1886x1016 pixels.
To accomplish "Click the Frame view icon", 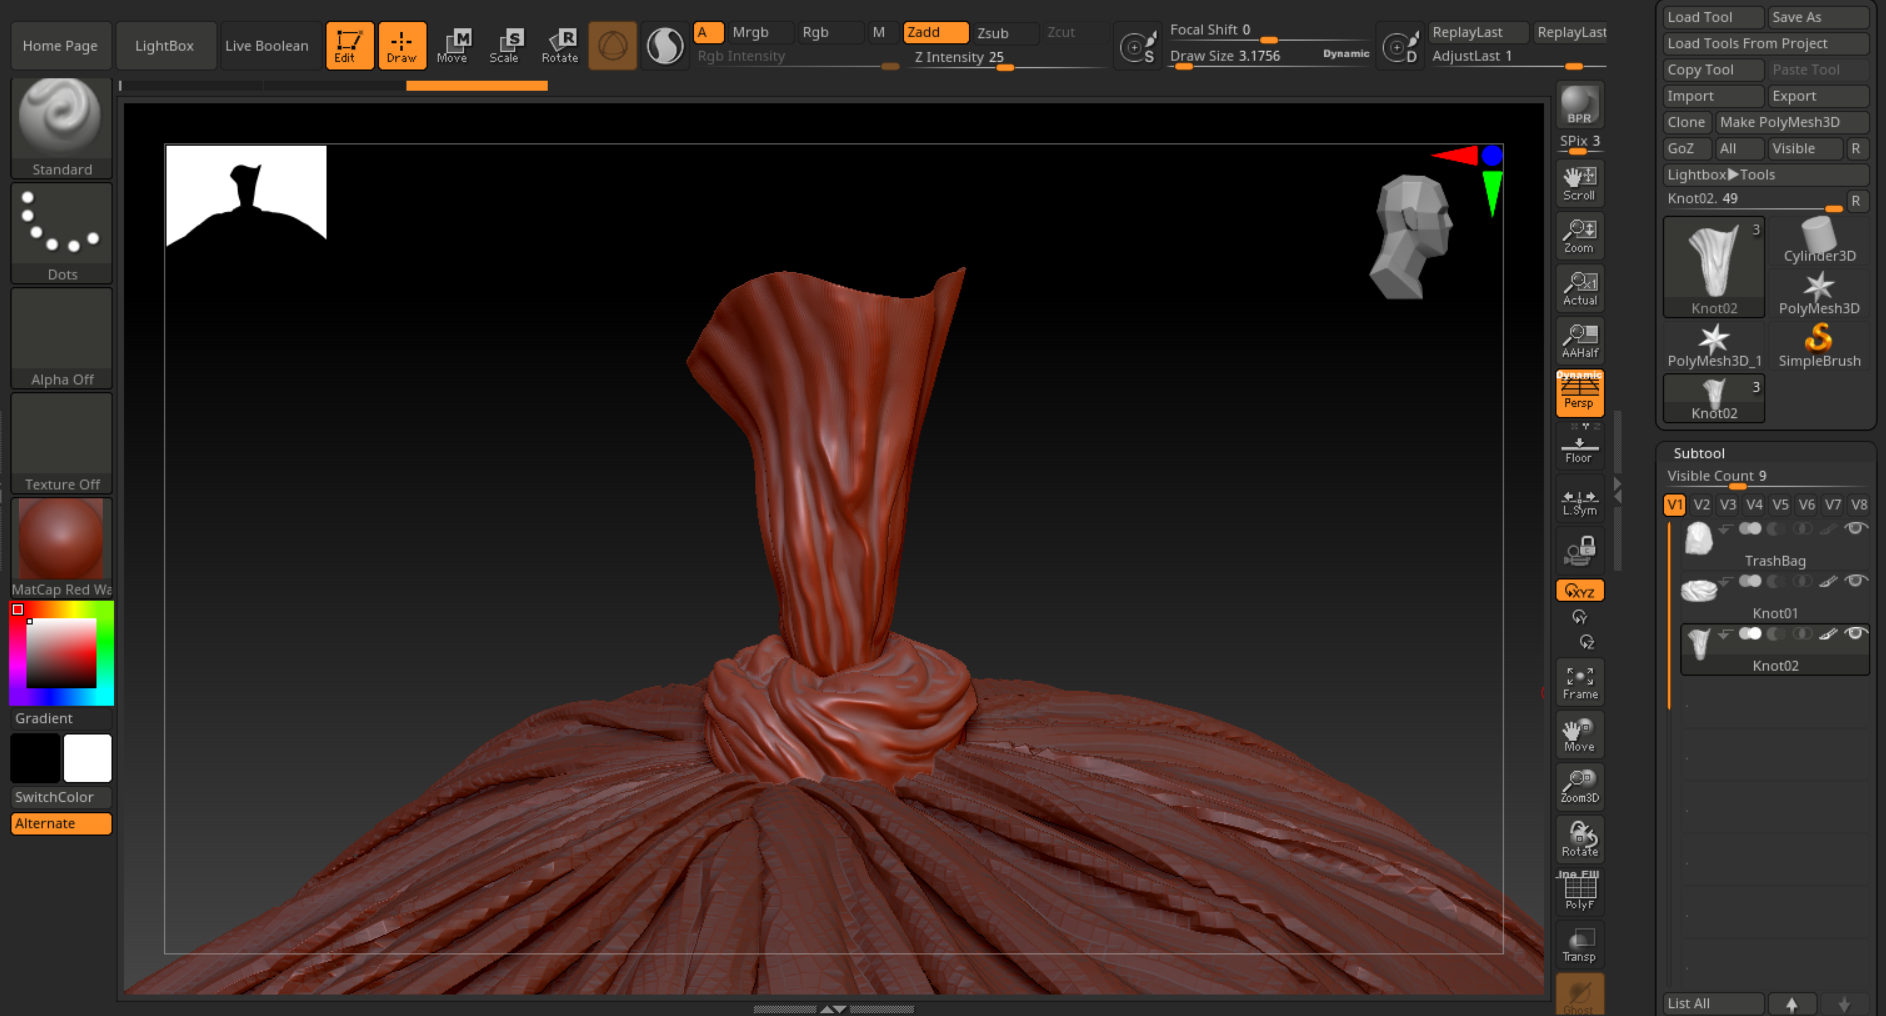I will (1579, 683).
